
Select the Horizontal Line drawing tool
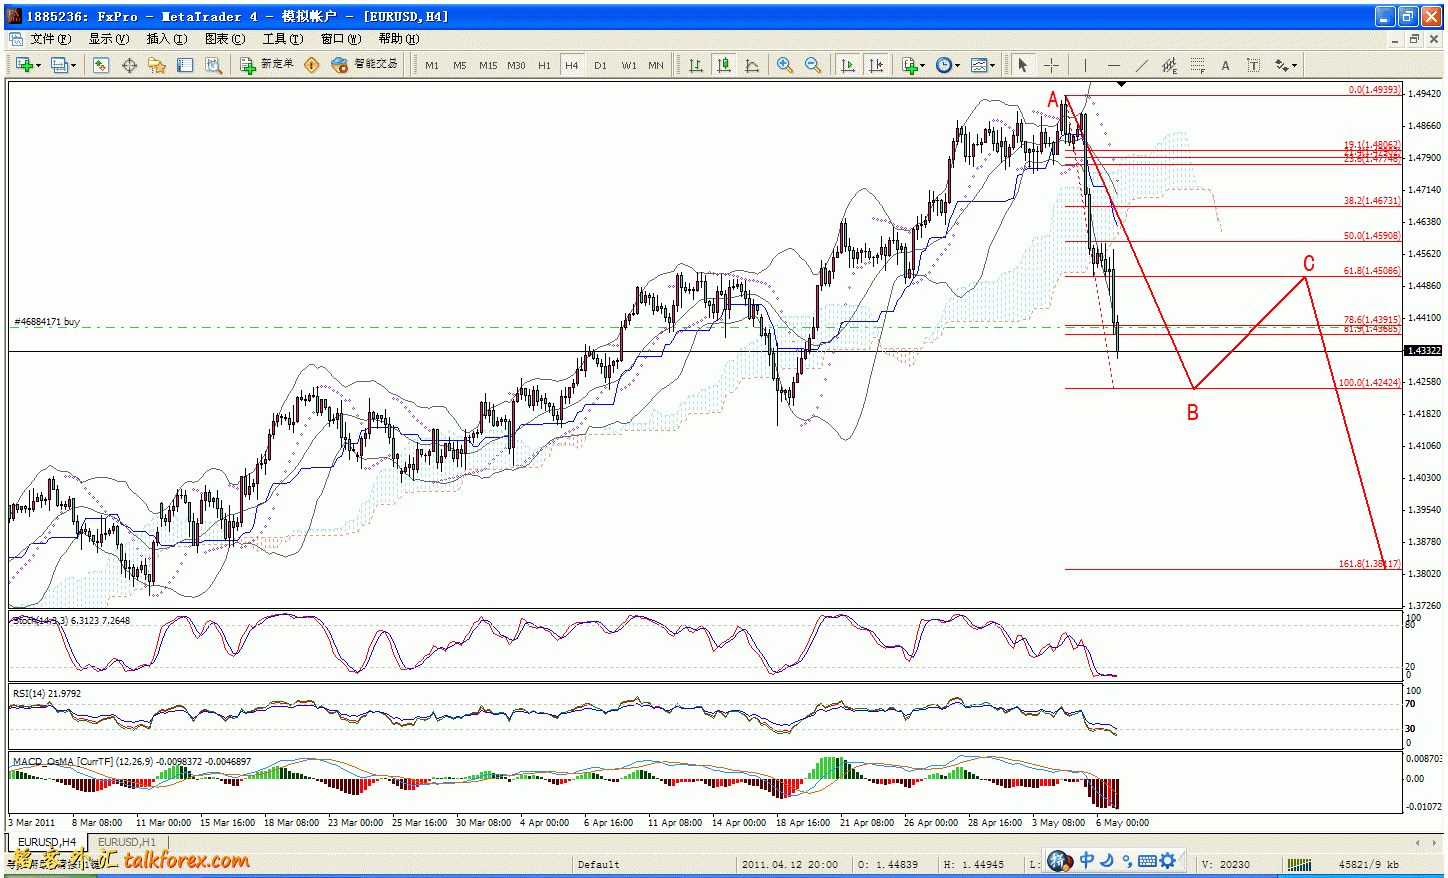click(1114, 65)
